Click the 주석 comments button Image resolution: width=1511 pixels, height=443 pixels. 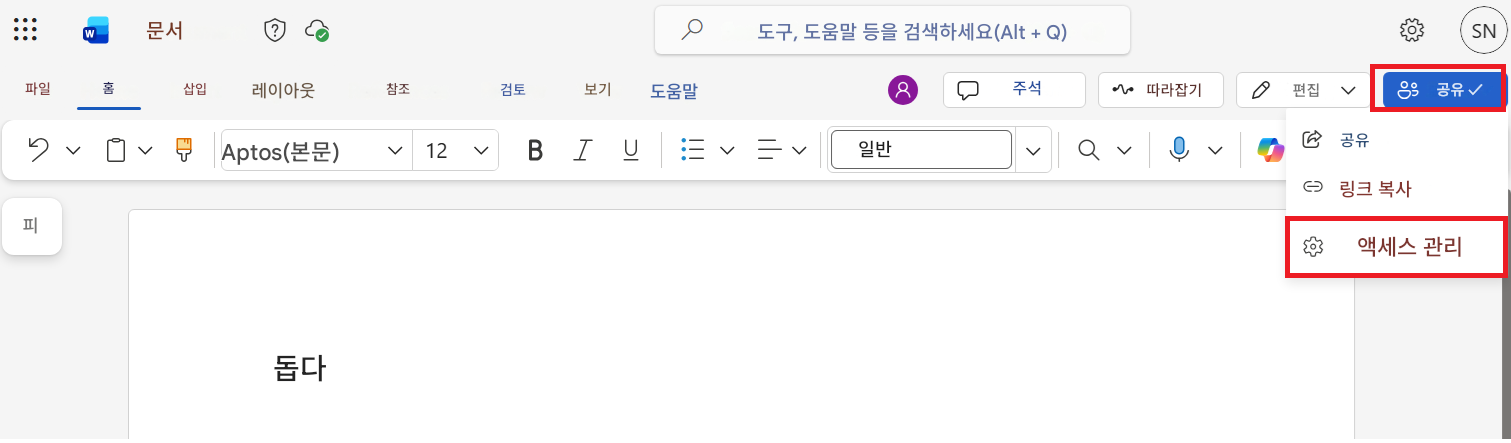click(x=1014, y=90)
